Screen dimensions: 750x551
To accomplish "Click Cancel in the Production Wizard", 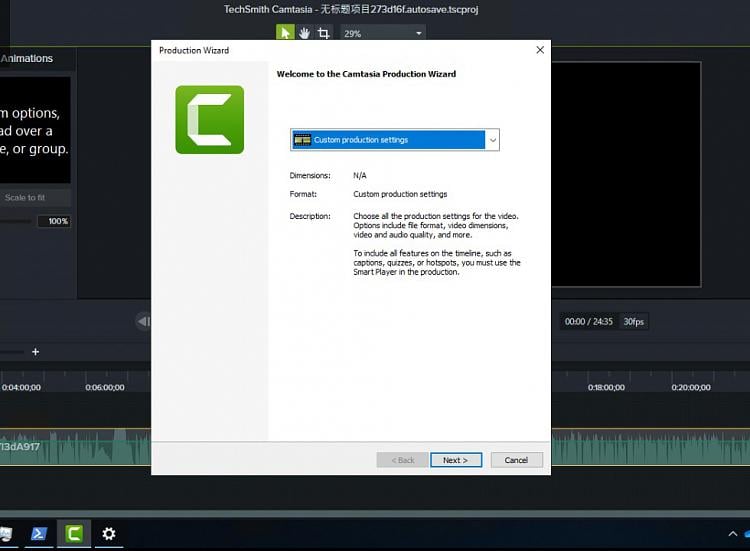I will pos(517,460).
